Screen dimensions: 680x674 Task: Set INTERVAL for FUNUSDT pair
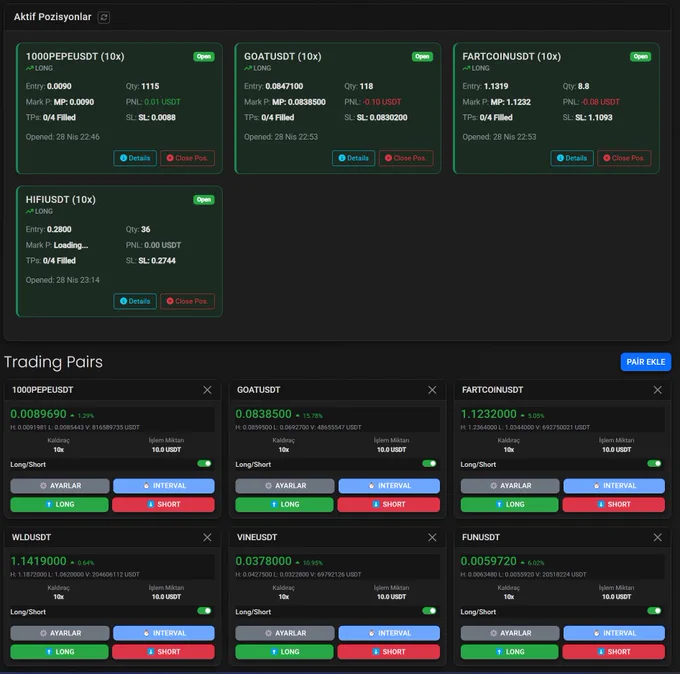coord(614,633)
